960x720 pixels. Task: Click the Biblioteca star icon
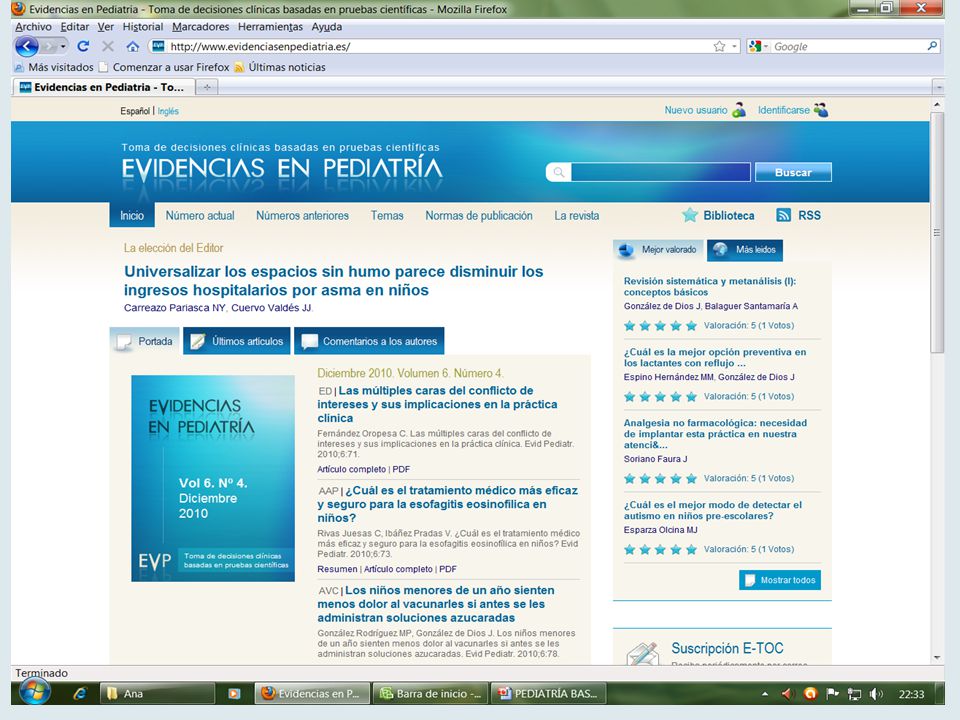coord(690,215)
